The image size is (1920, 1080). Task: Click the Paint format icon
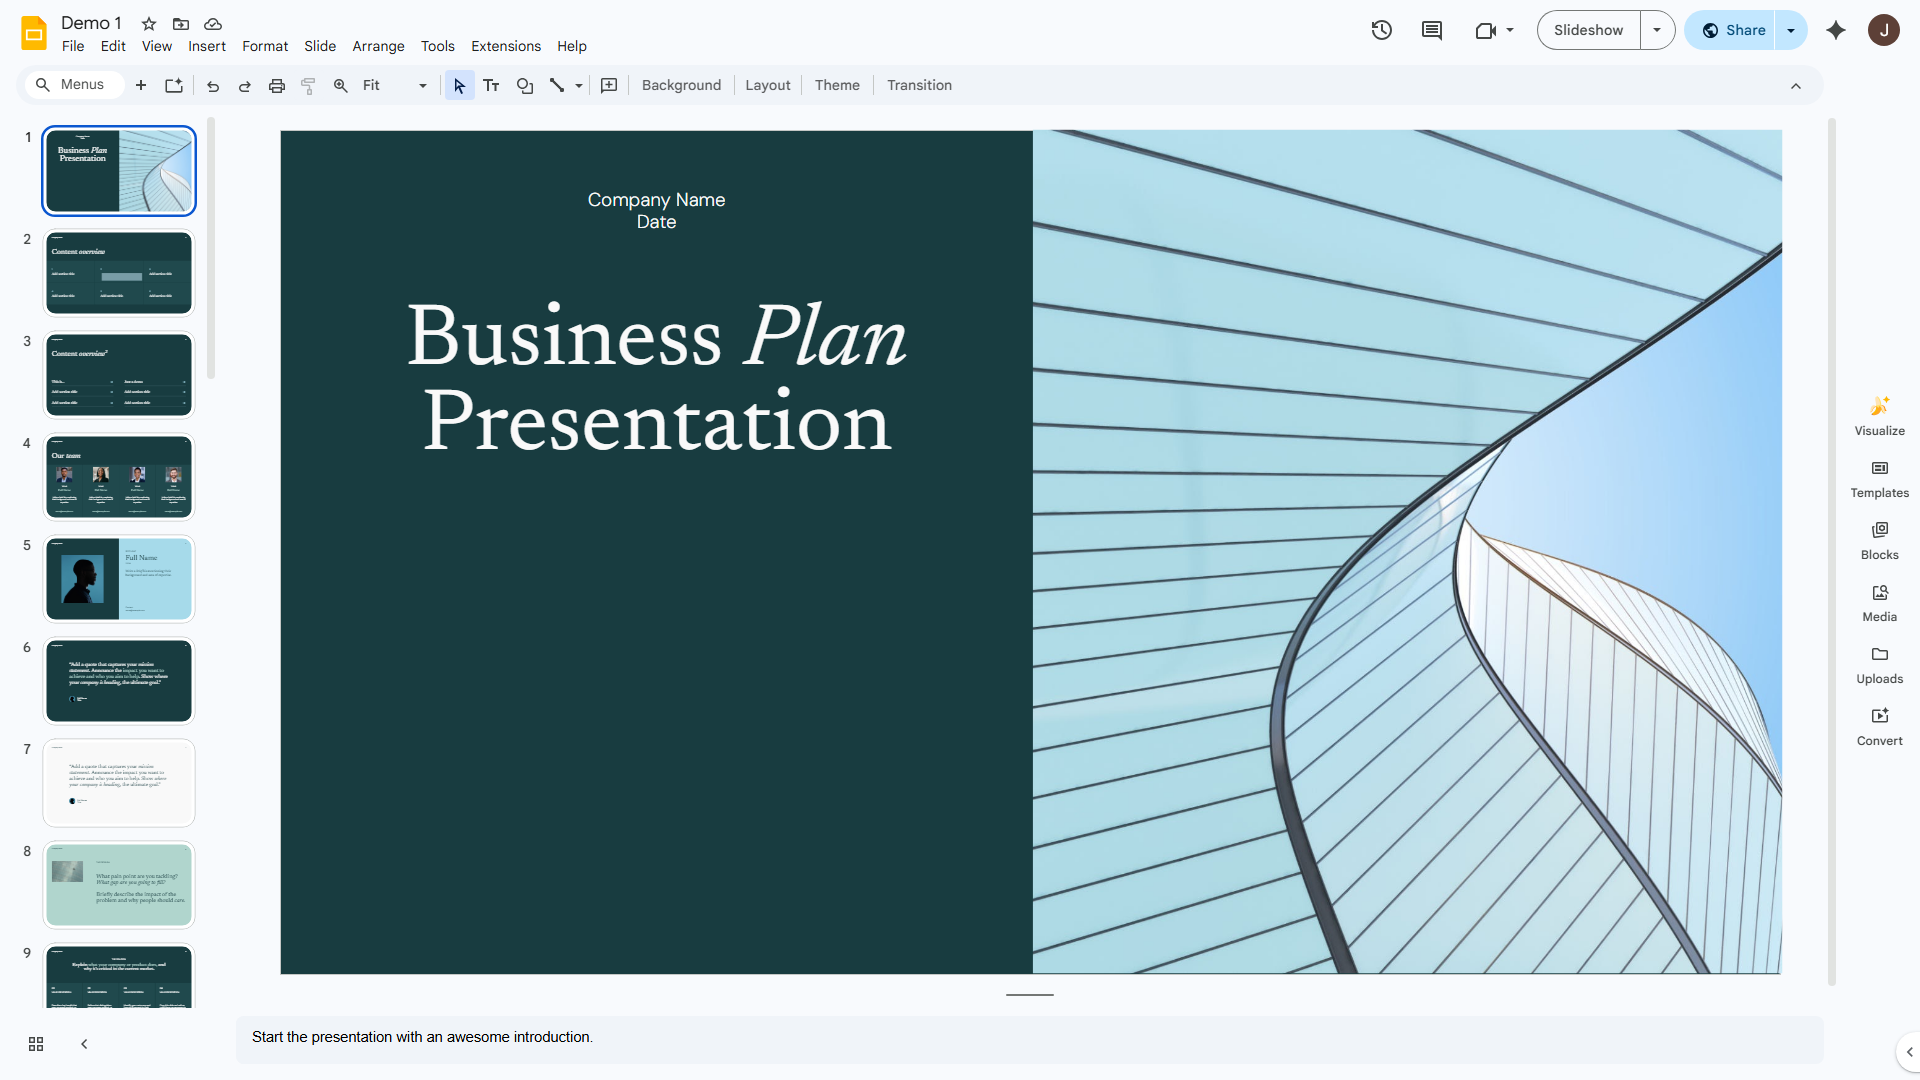(309, 85)
